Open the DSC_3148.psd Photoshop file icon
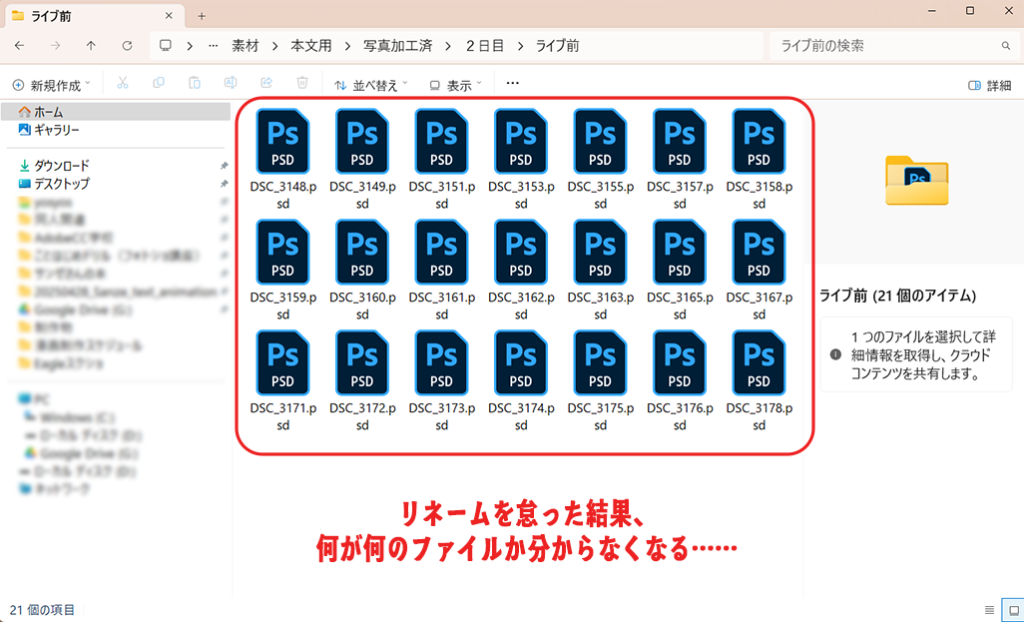This screenshot has height=622, width=1024. pyautogui.click(x=283, y=141)
